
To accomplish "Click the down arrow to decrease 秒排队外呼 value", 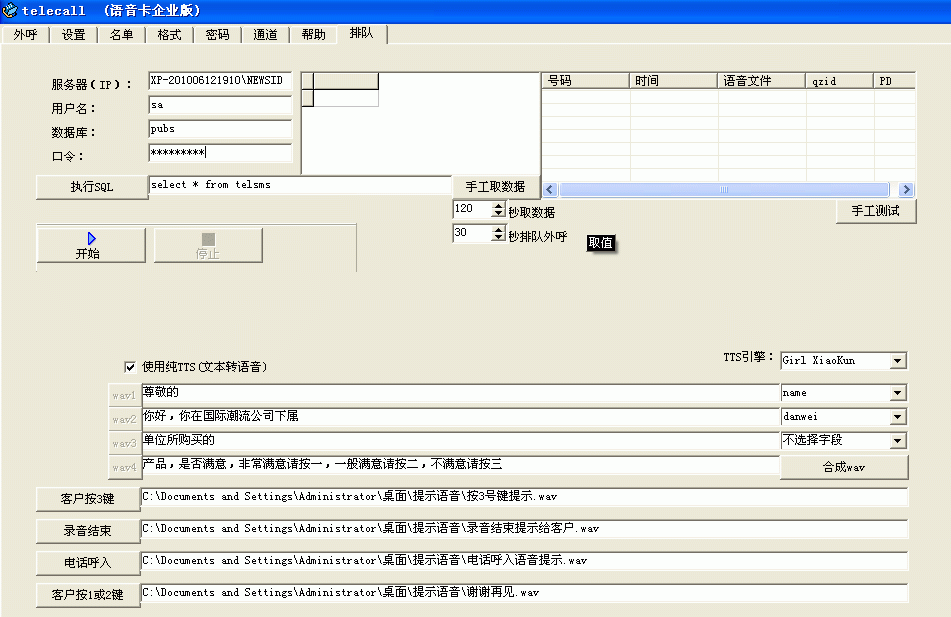I will click(497, 238).
